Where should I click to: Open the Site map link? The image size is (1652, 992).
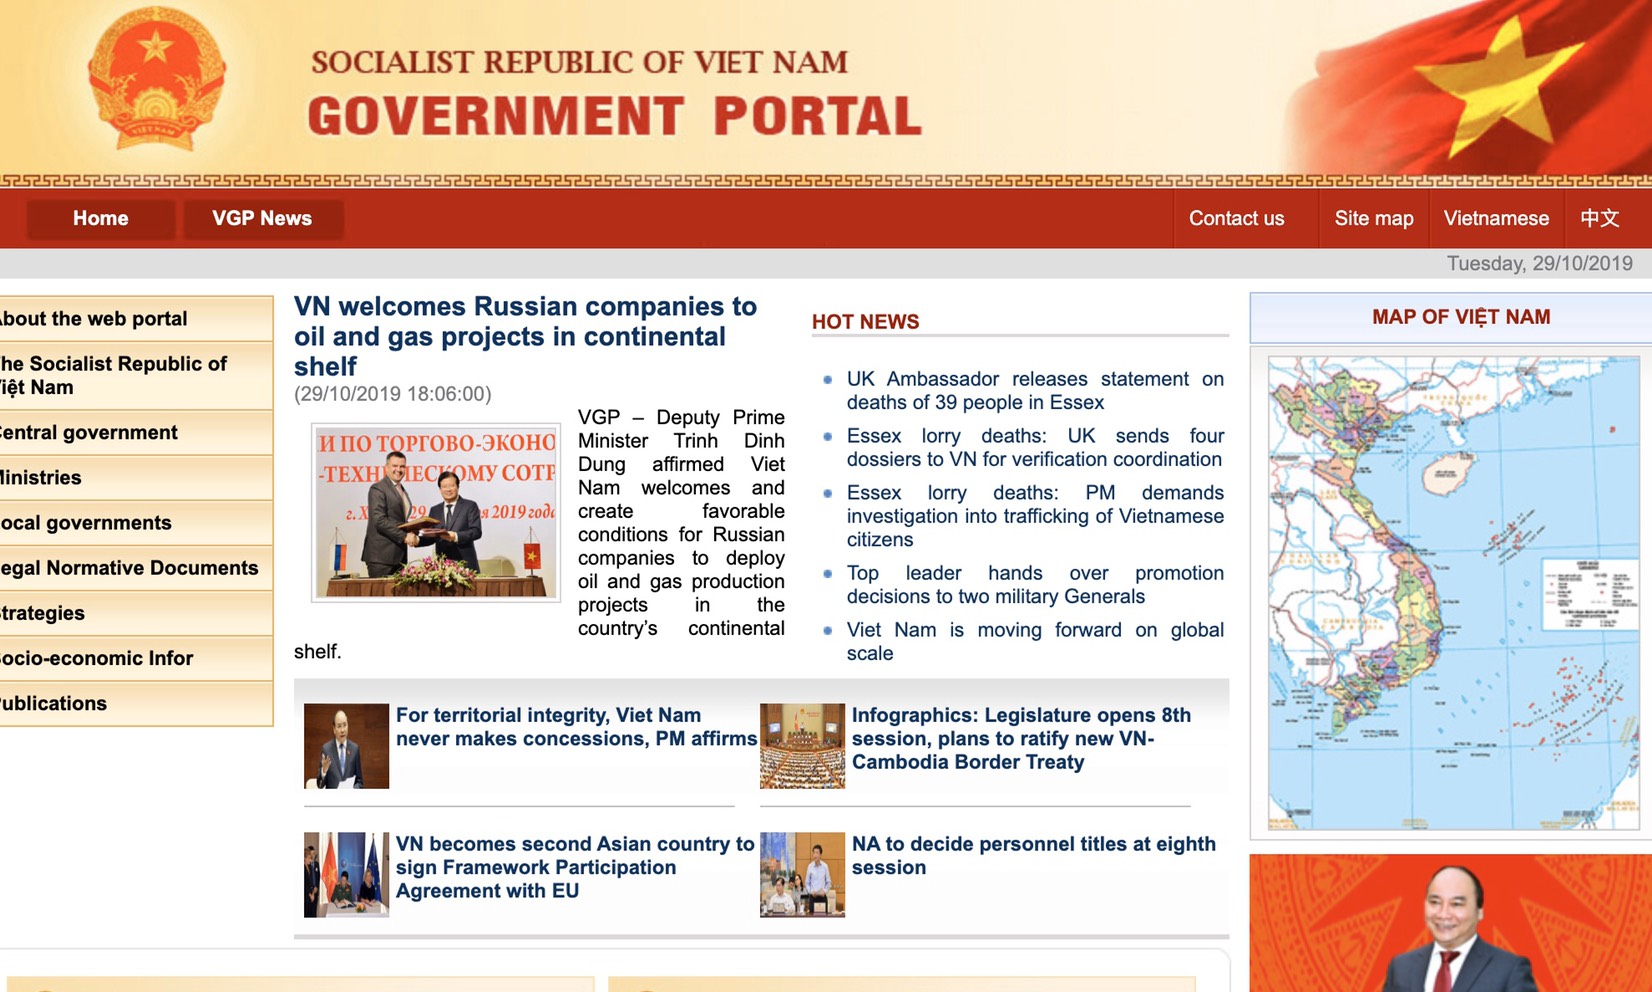pyautogui.click(x=1374, y=218)
